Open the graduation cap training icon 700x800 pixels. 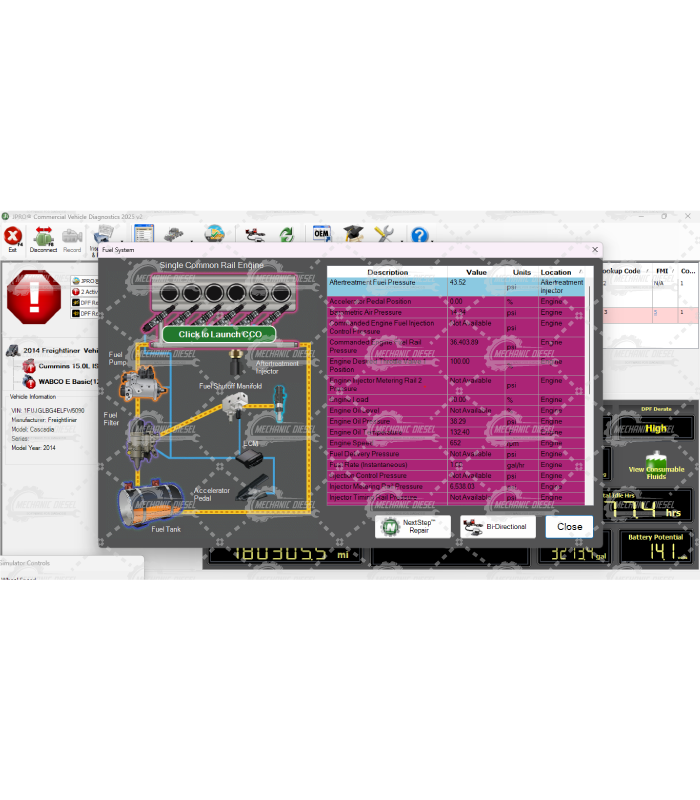[x=353, y=233]
